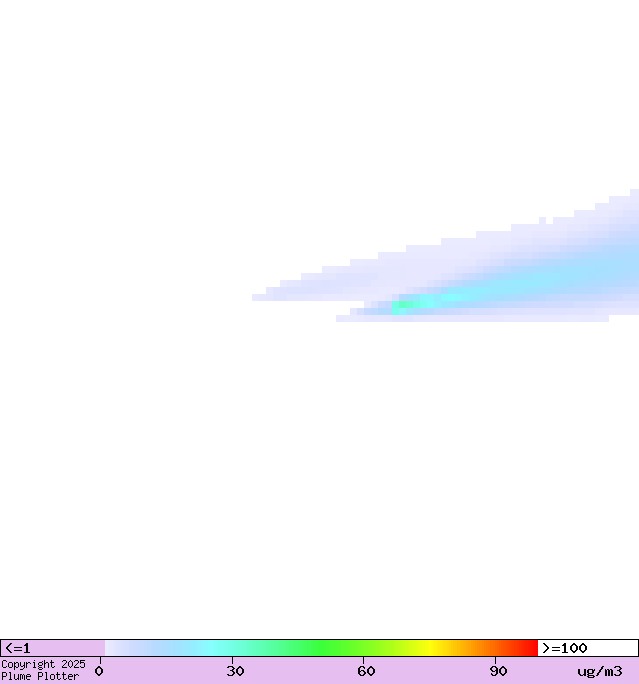This screenshot has height=684, width=639.
Task: Click the '0' scale tick label
Action: 99,671
